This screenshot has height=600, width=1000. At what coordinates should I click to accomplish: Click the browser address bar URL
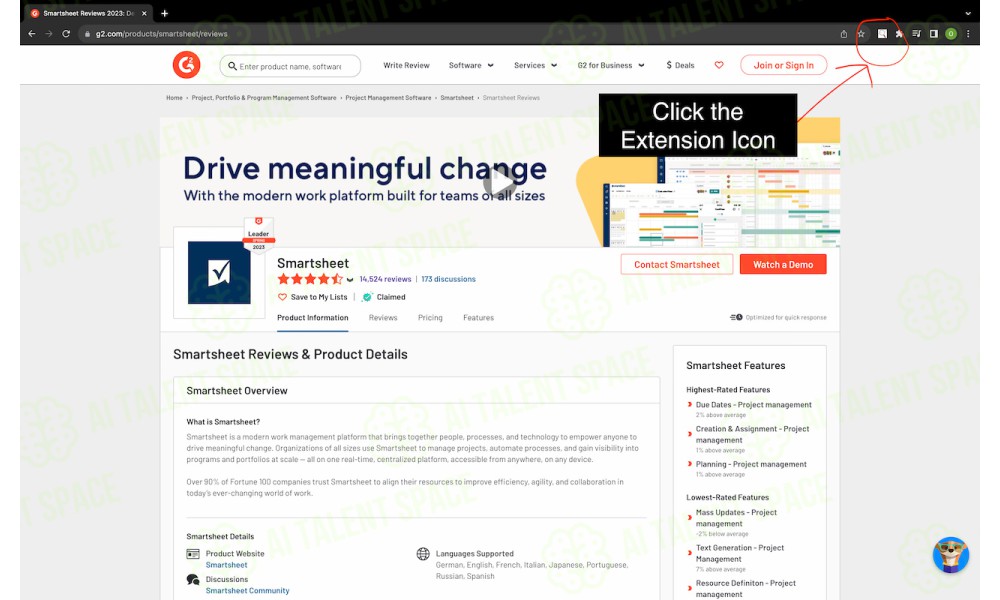tap(161, 34)
